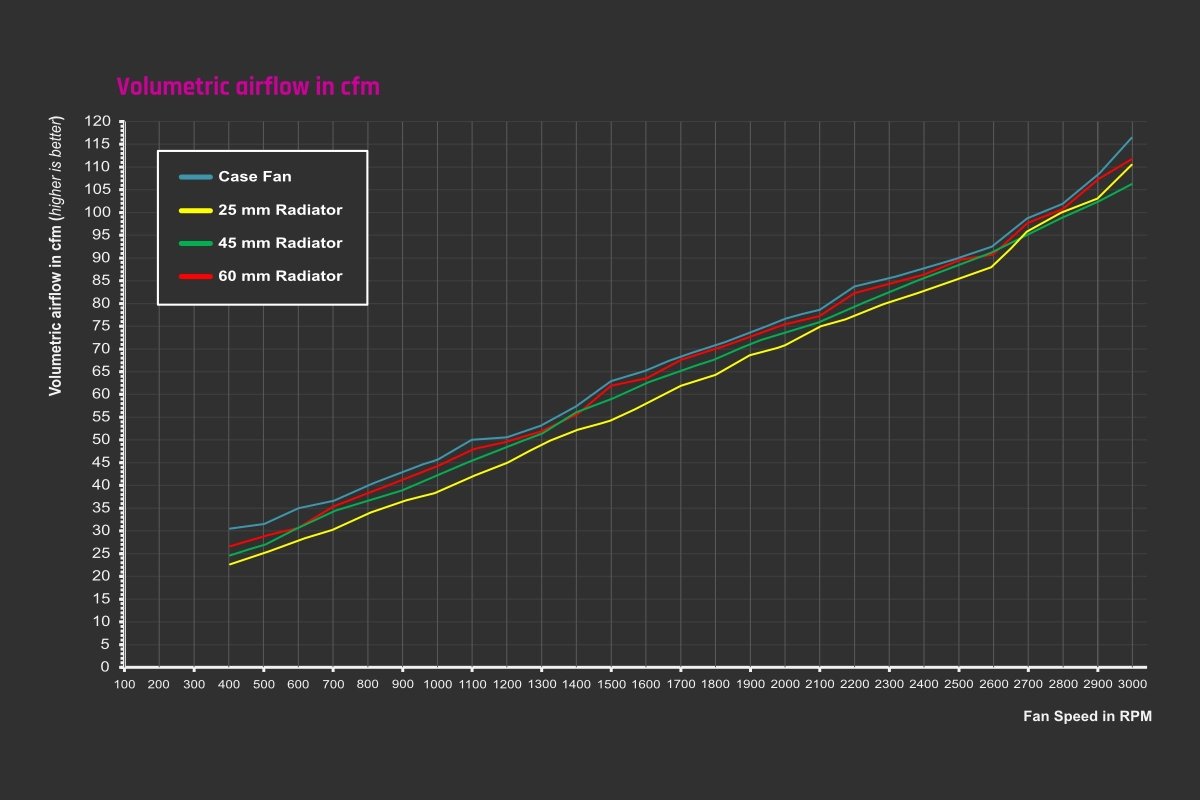1200x800 pixels.
Task: Select the 100 label on the x-axis
Action: (x=124, y=684)
